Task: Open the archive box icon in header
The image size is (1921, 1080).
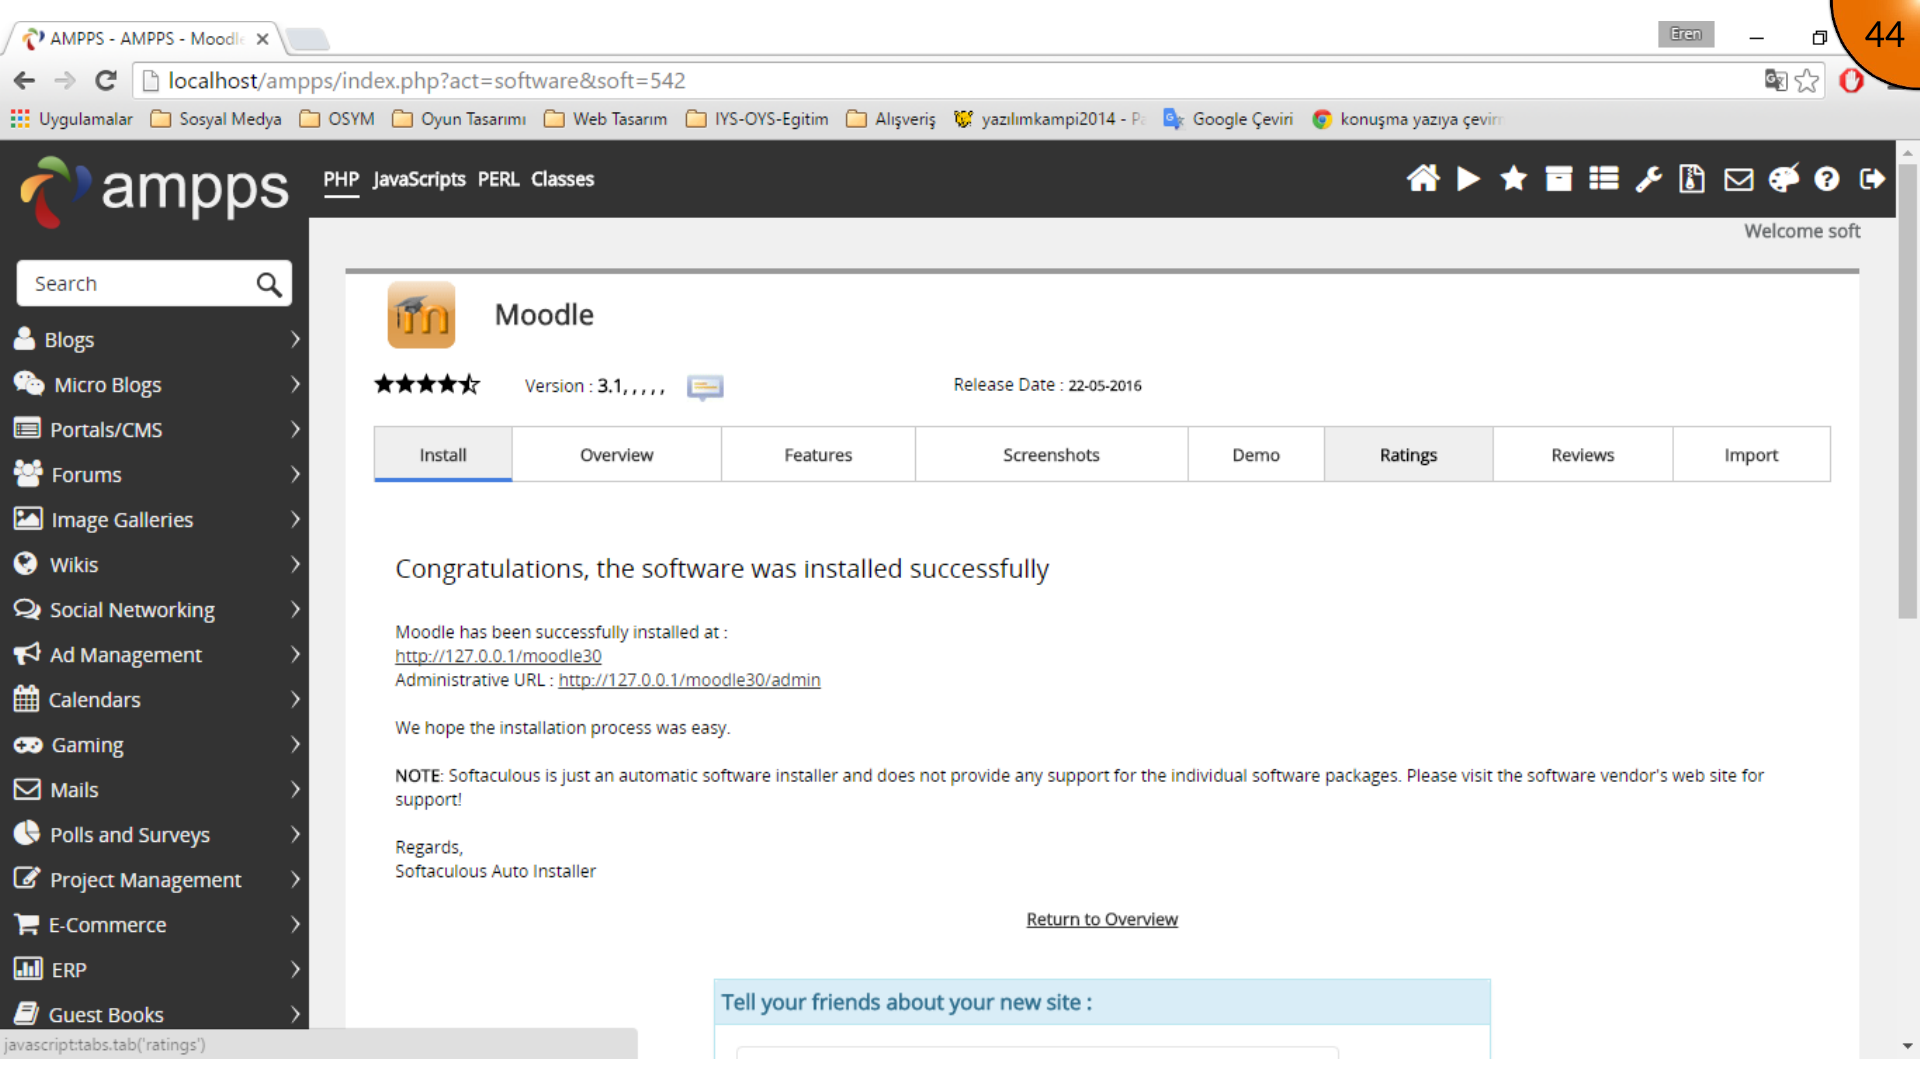Action: [1559, 179]
